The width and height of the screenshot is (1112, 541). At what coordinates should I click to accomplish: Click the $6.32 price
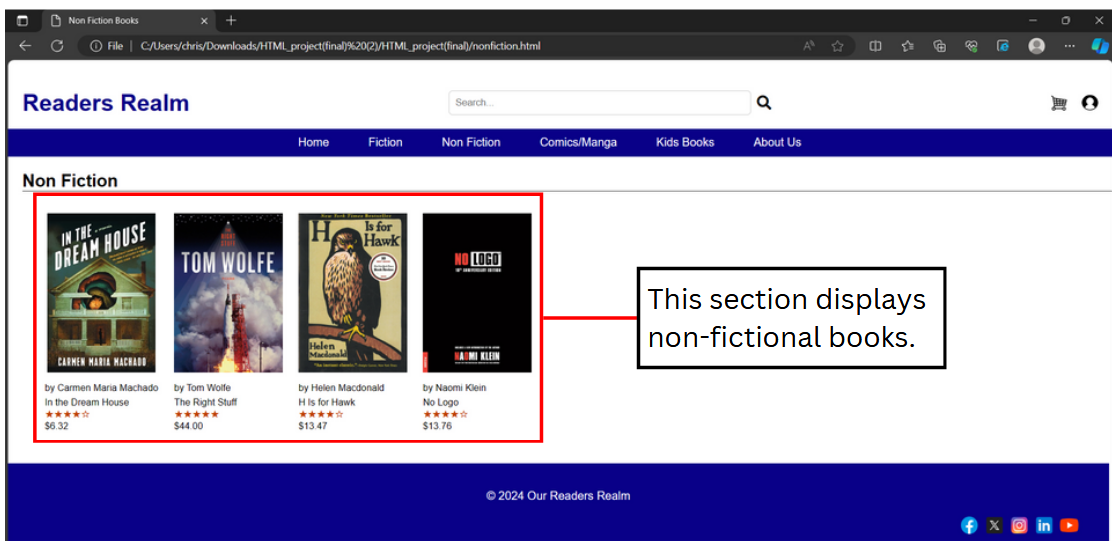(x=57, y=426)
